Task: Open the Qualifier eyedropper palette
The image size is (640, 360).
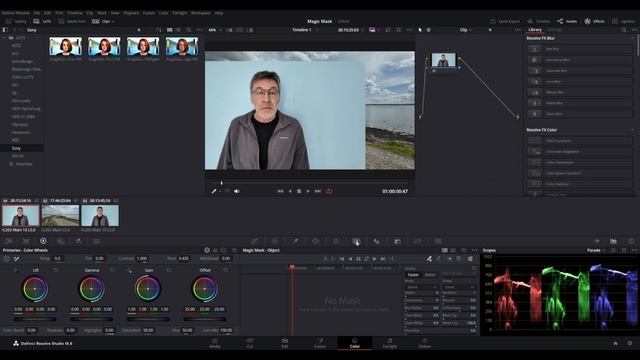Action: 295,241
